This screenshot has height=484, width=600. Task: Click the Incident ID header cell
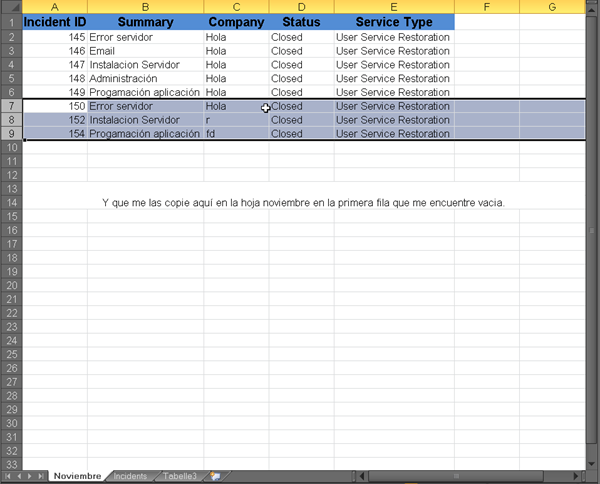(55, 22)
